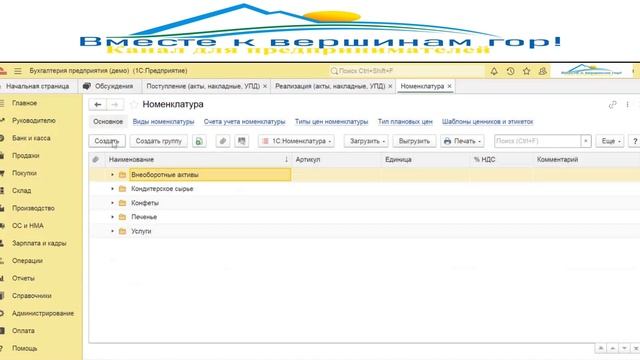Viewport: 640px width, 360px height.
Task: Open Загрузить dropdown
Action: [366, 141]
